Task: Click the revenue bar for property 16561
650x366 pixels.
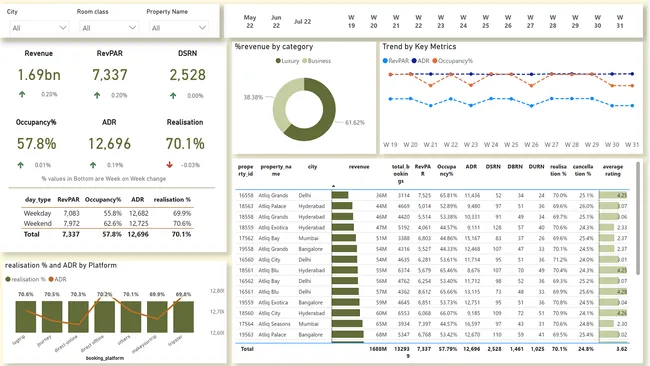Action: click(345, 292)
